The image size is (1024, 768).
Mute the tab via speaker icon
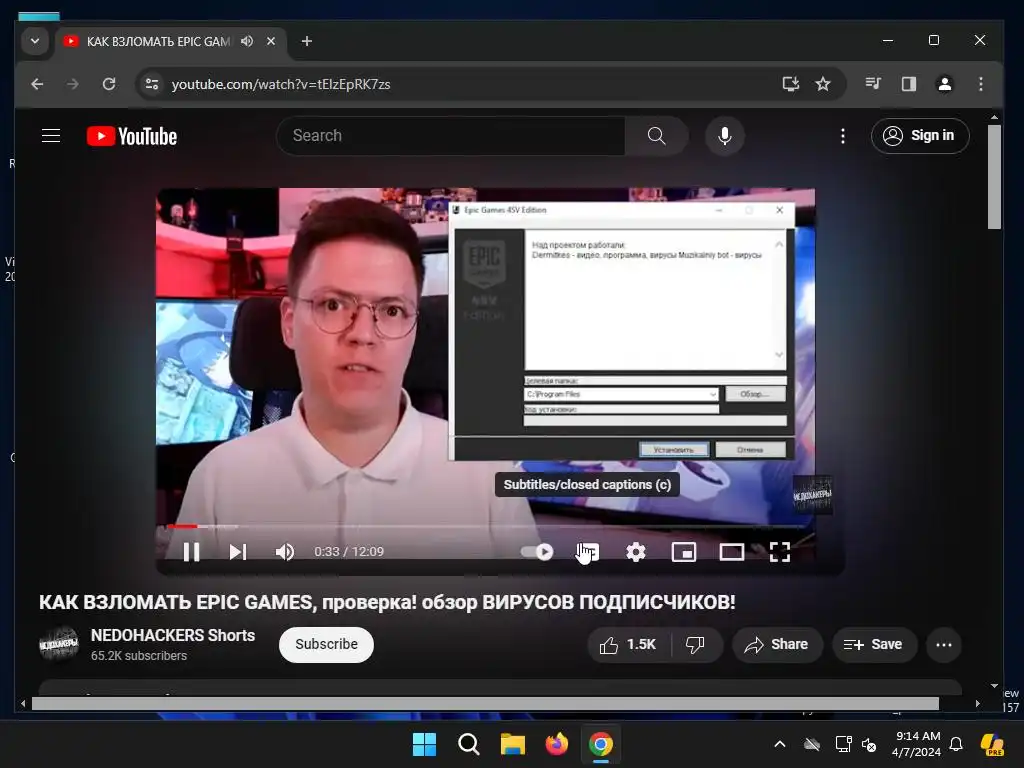pos(247,41)
